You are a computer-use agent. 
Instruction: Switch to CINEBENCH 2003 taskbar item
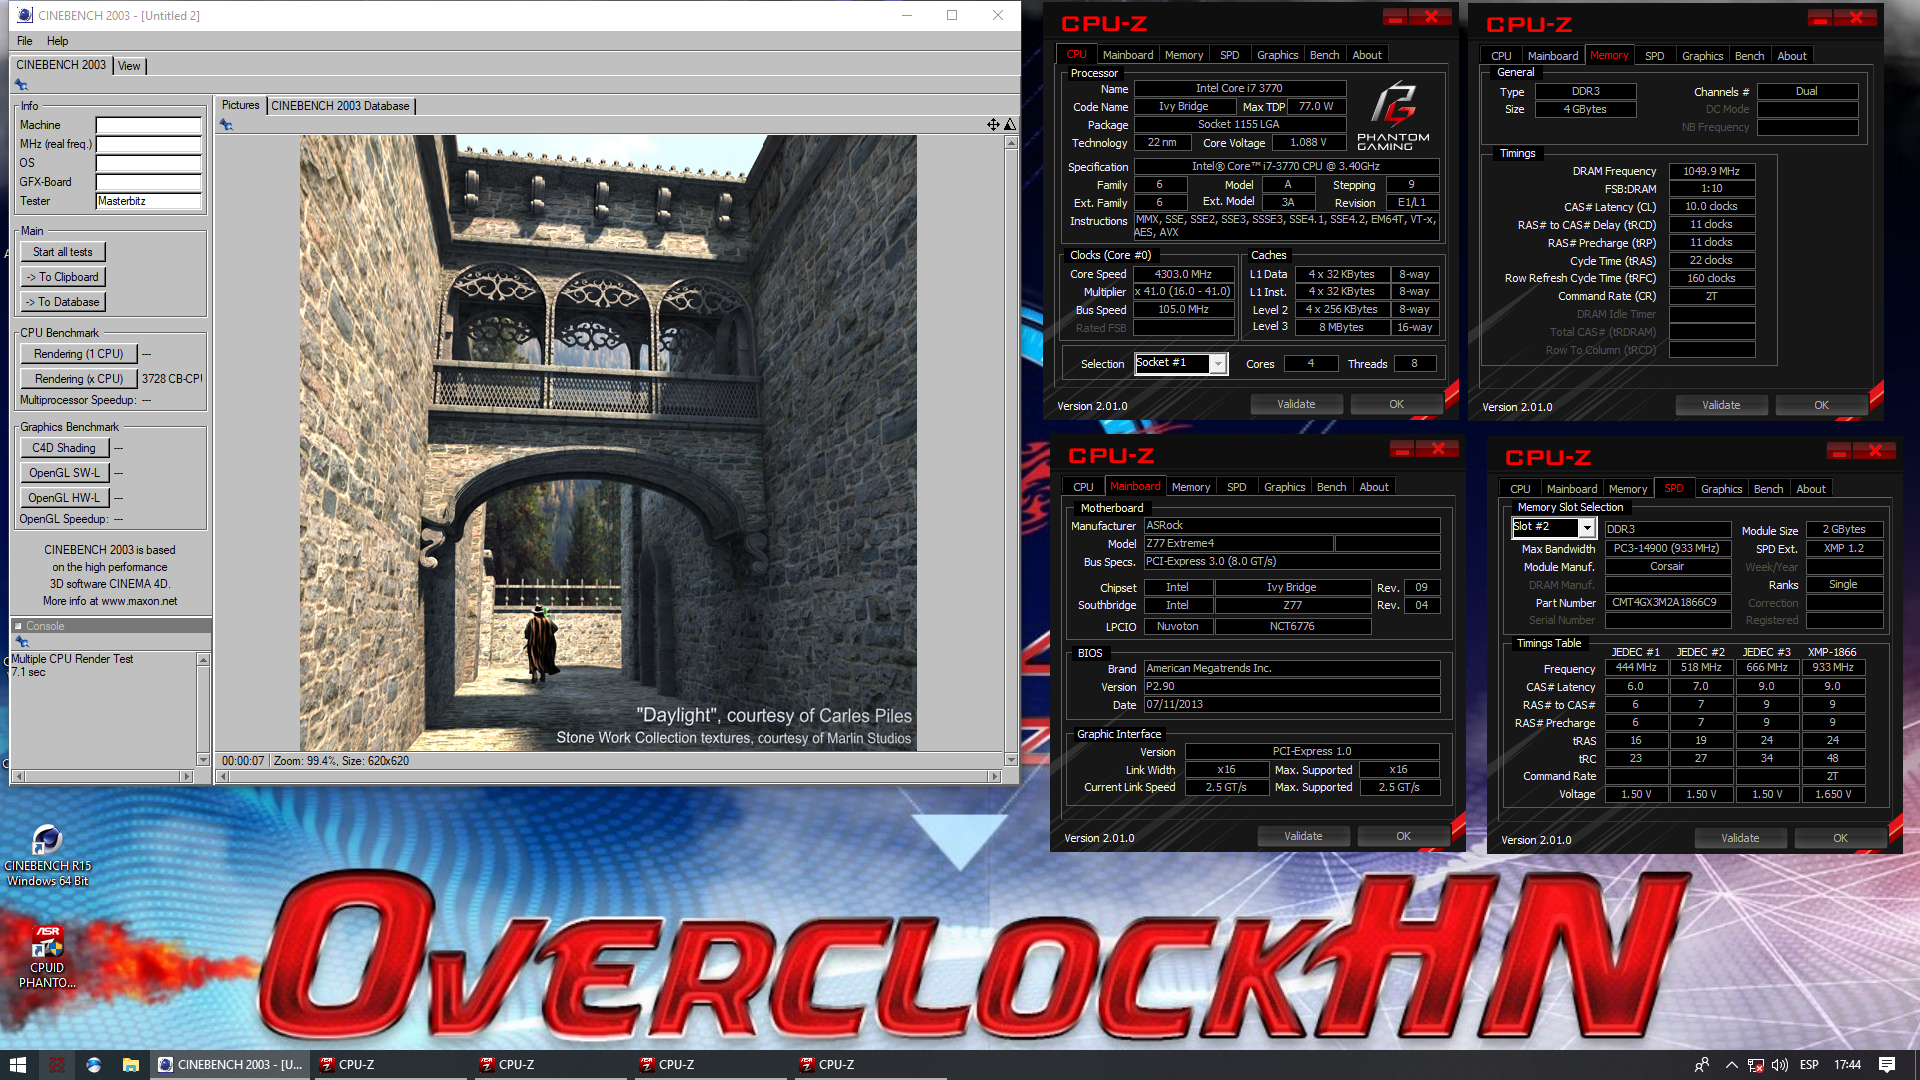(230, 1065)
